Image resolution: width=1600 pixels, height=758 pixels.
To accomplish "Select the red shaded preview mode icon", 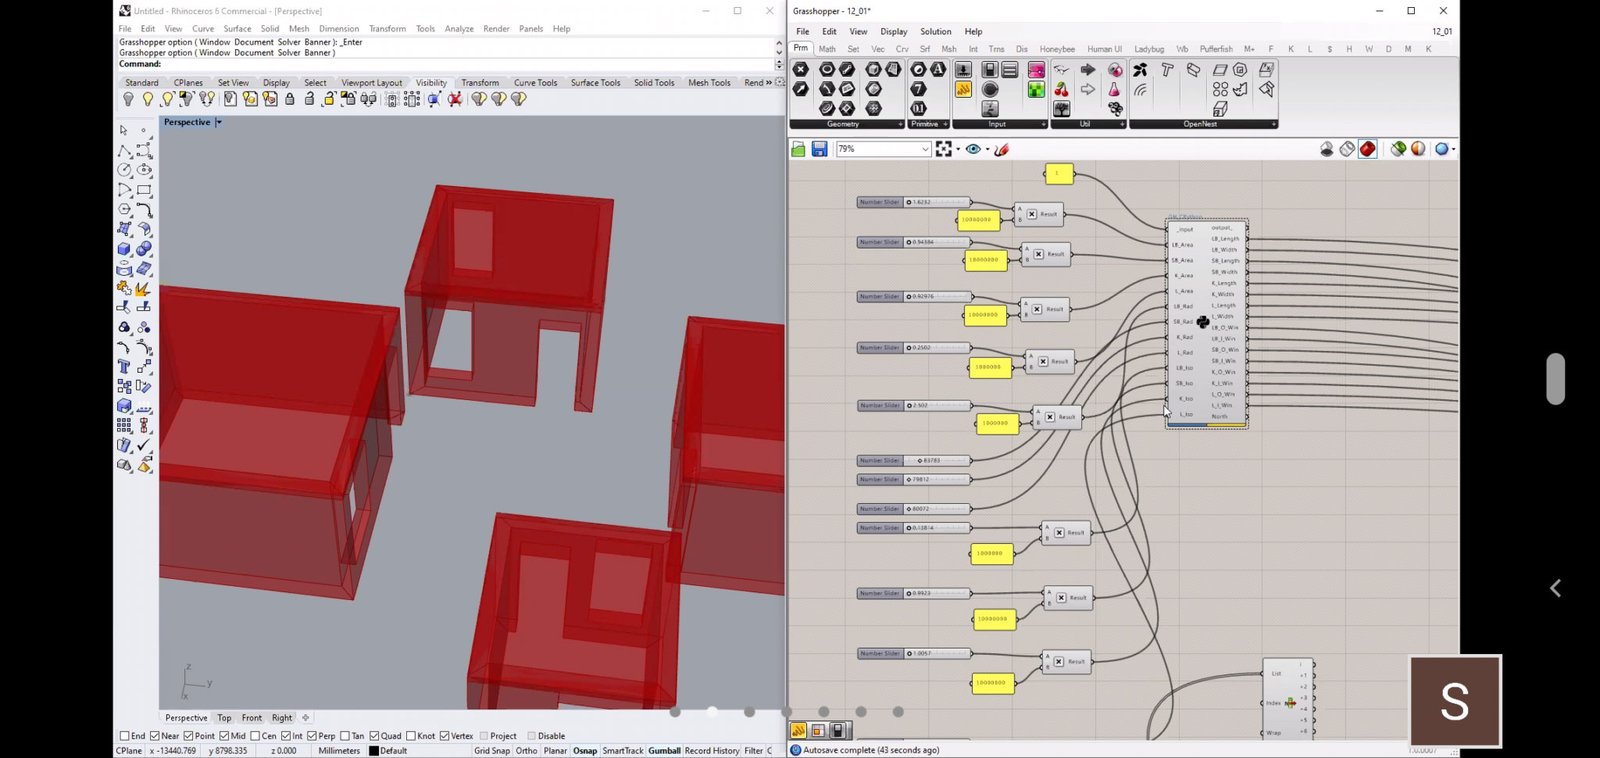I will (1367, 149).
